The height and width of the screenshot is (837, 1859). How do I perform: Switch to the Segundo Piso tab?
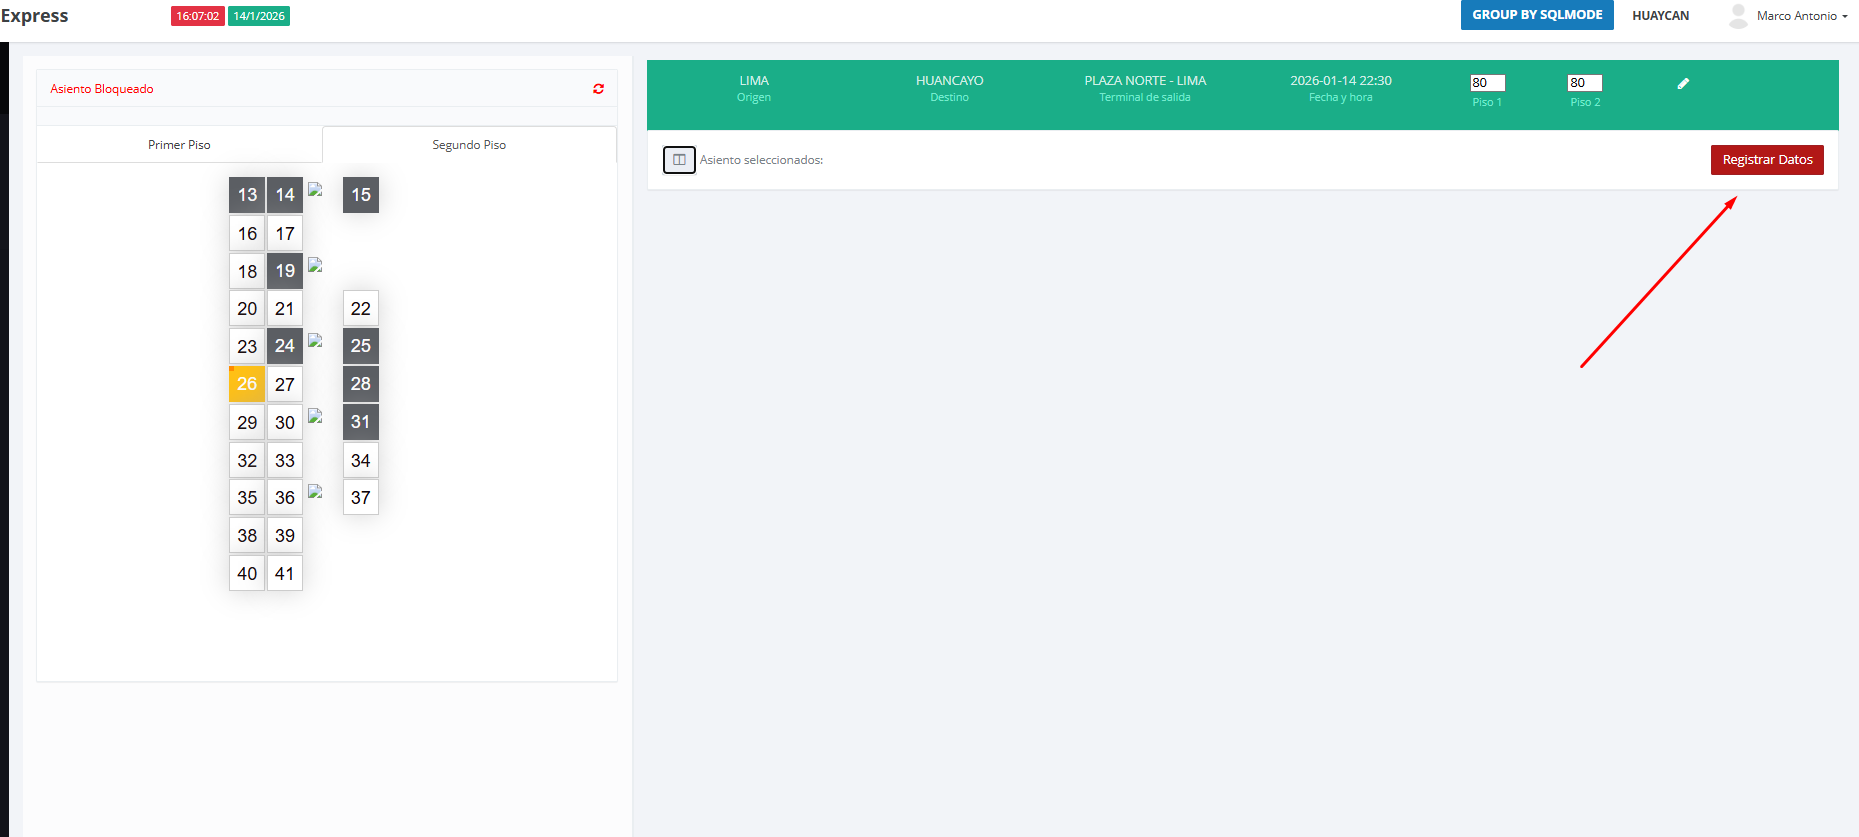469,145
